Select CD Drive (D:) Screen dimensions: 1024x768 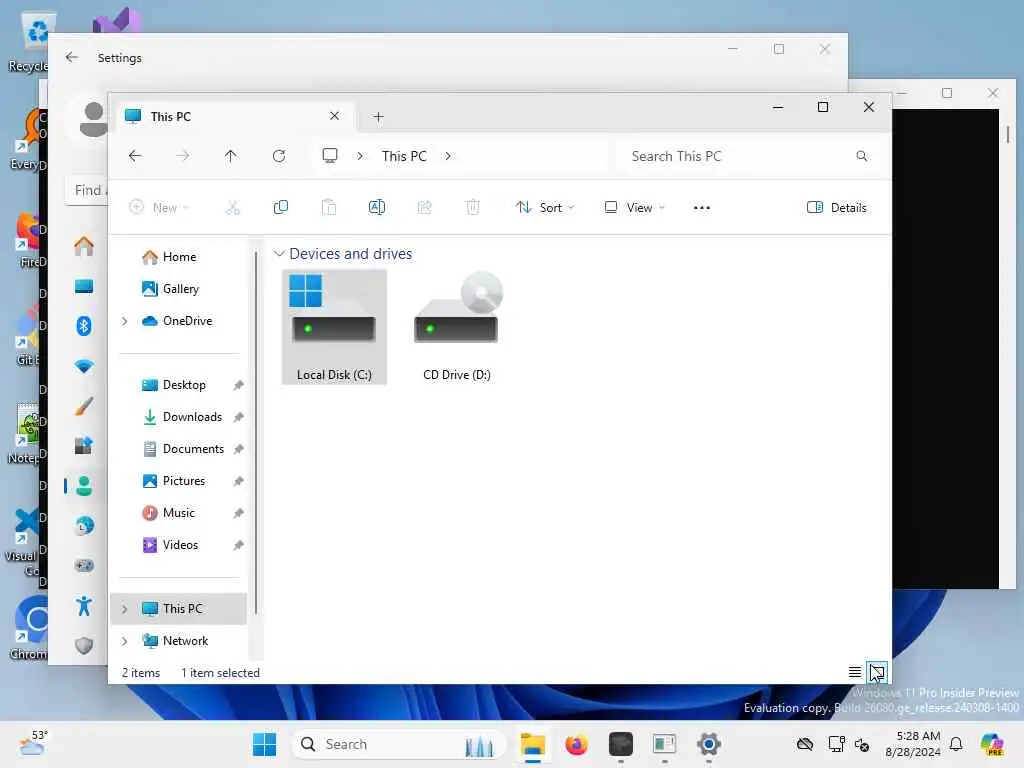(456, 327)
